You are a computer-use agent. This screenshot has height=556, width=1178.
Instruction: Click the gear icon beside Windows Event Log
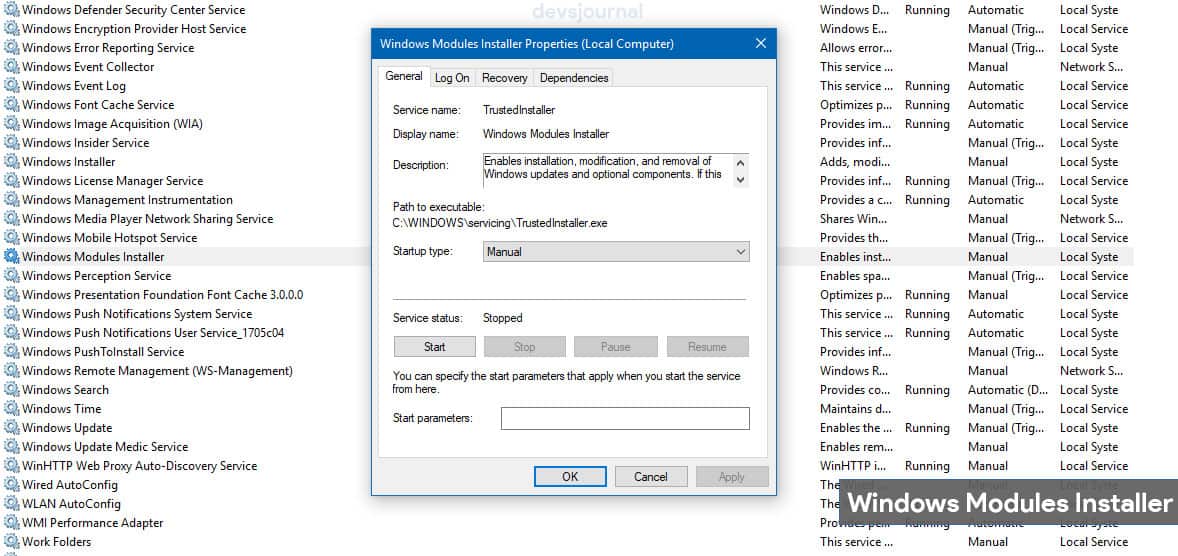click(11, 86)
